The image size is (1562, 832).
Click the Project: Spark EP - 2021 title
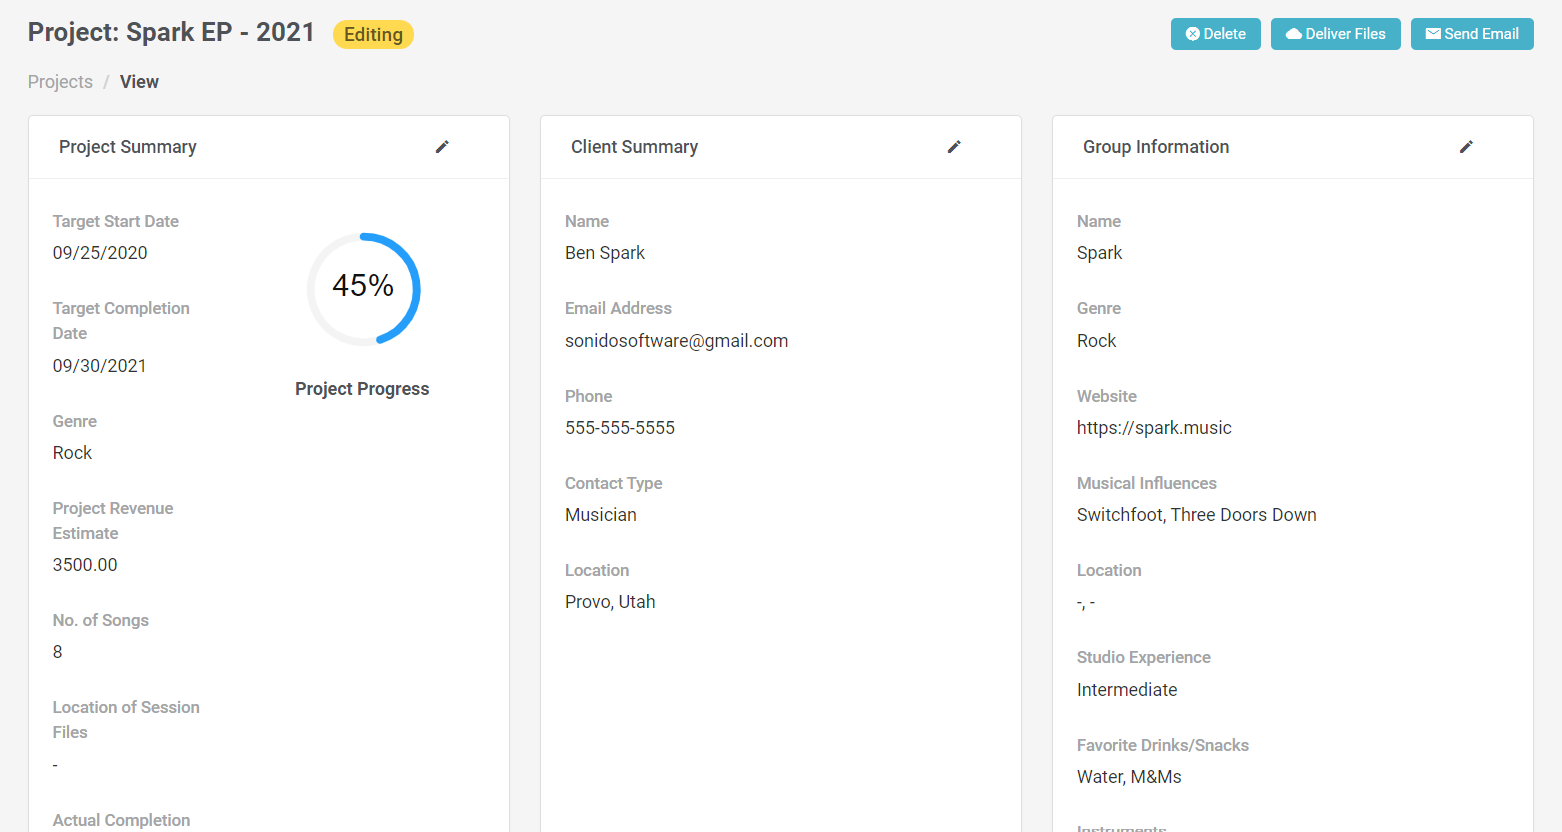tap(171, 33)
